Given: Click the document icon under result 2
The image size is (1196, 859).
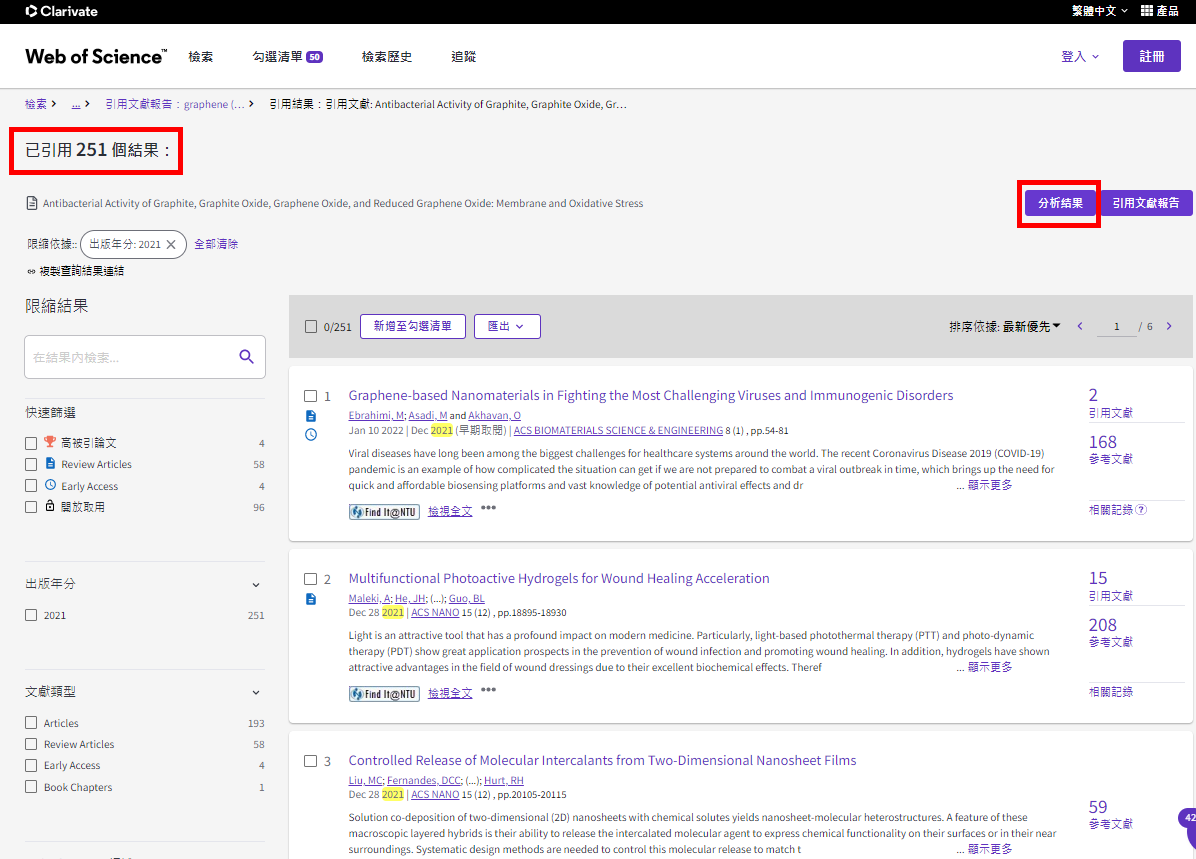Looking at the screenshot, I should pos(310,599).
